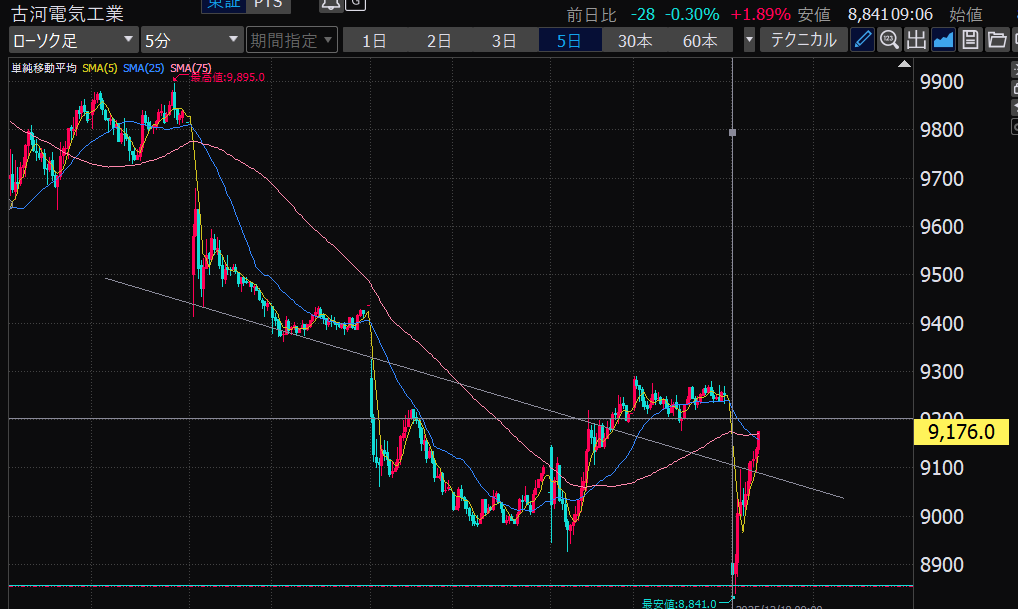Click the magnifier value search icon

pos(889,41)
